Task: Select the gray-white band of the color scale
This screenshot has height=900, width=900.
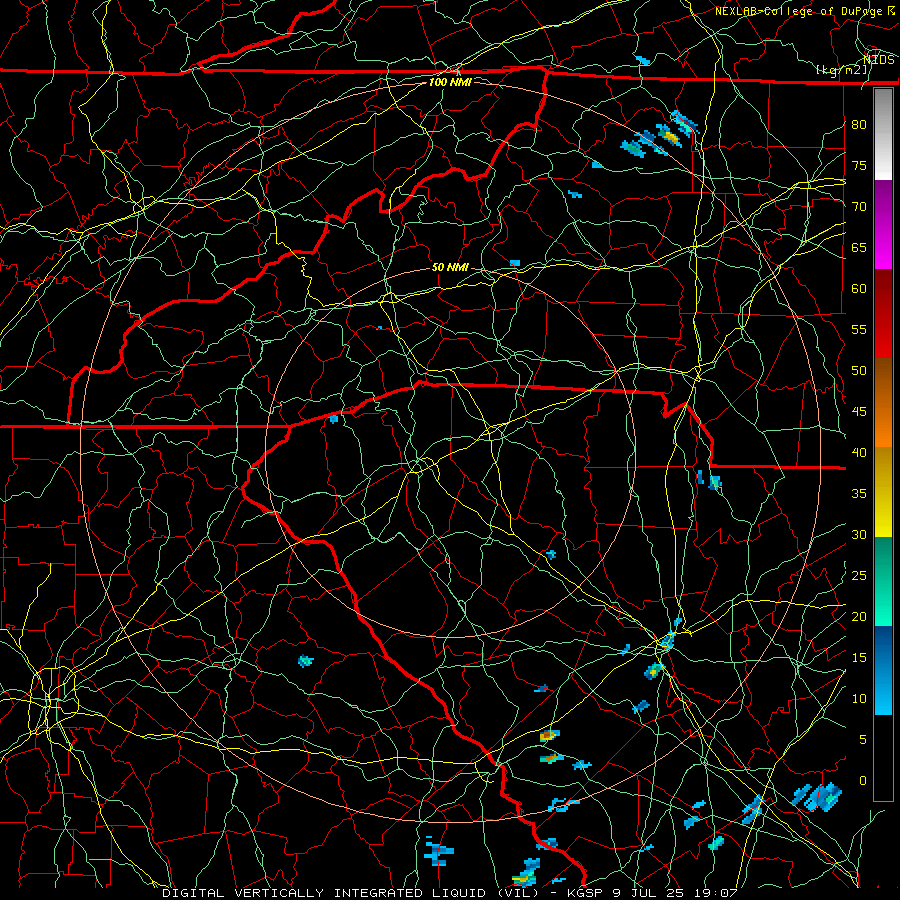Action: [x=883, y=134]
